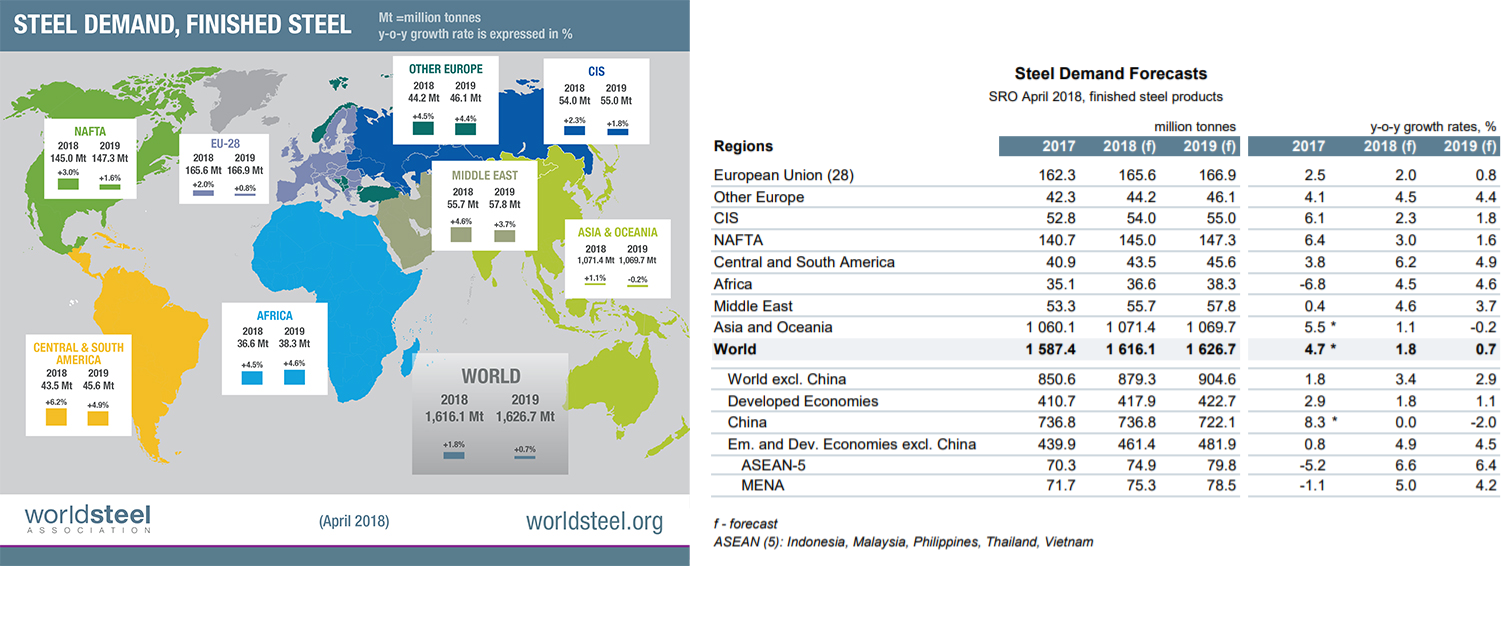Click the (April 2018) date text
1509x636 pixels.
(x=354, y=521)
